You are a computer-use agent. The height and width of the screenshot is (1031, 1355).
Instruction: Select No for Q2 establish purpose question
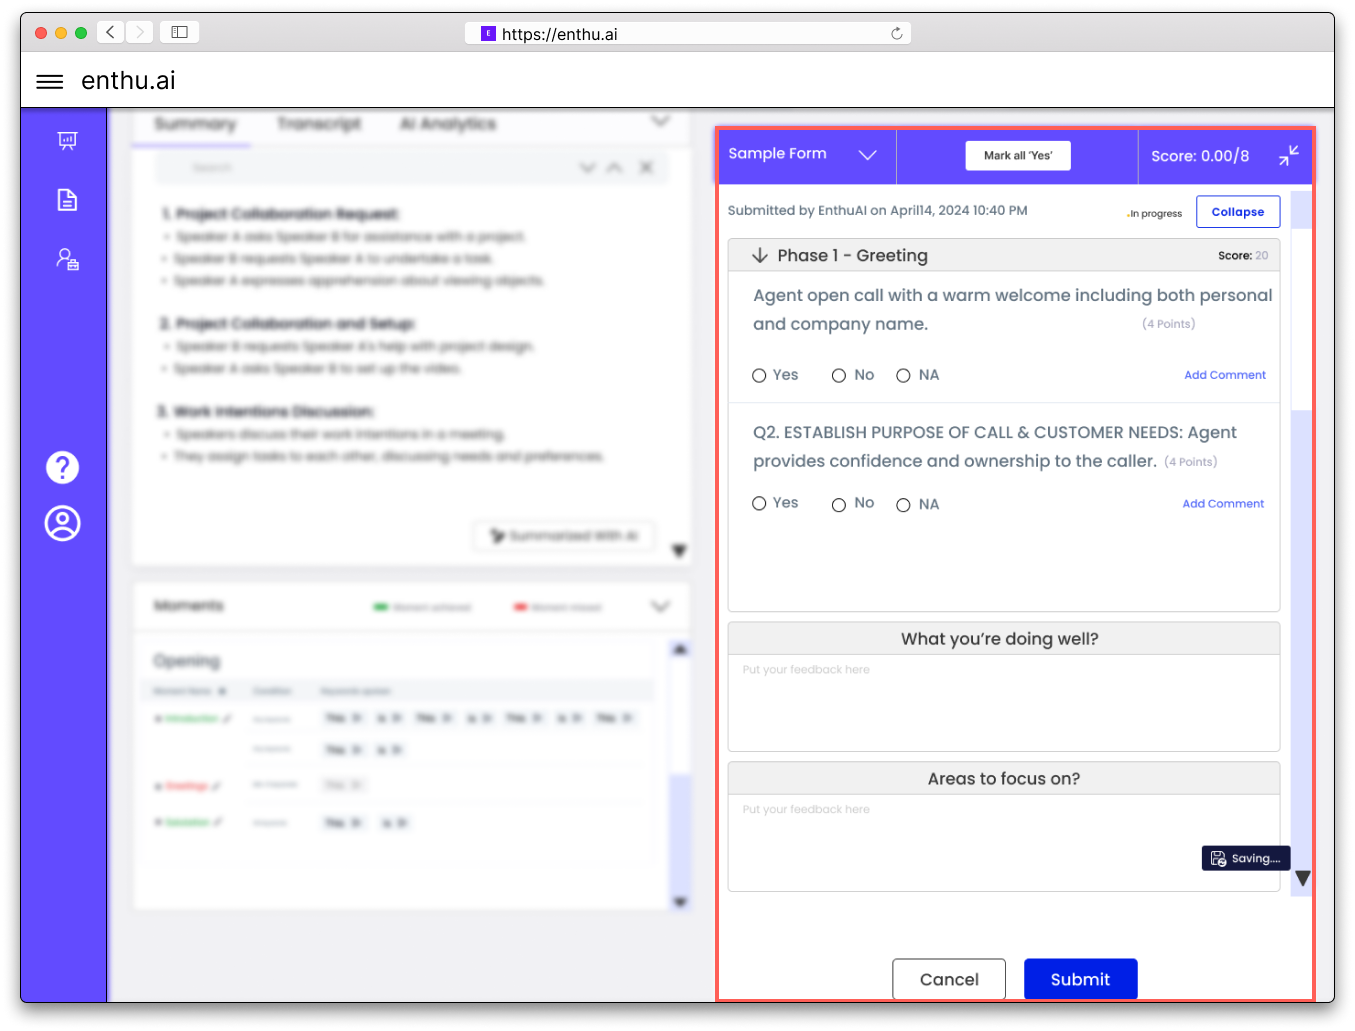tap(839, 505)
